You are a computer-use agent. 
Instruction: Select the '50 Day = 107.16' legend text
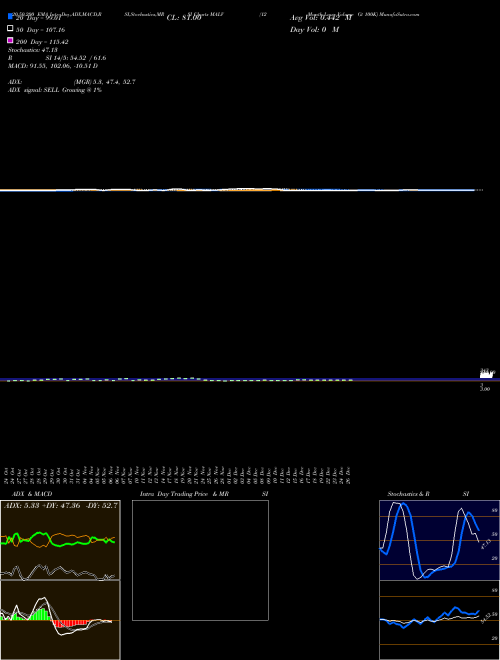pos(40,30)
